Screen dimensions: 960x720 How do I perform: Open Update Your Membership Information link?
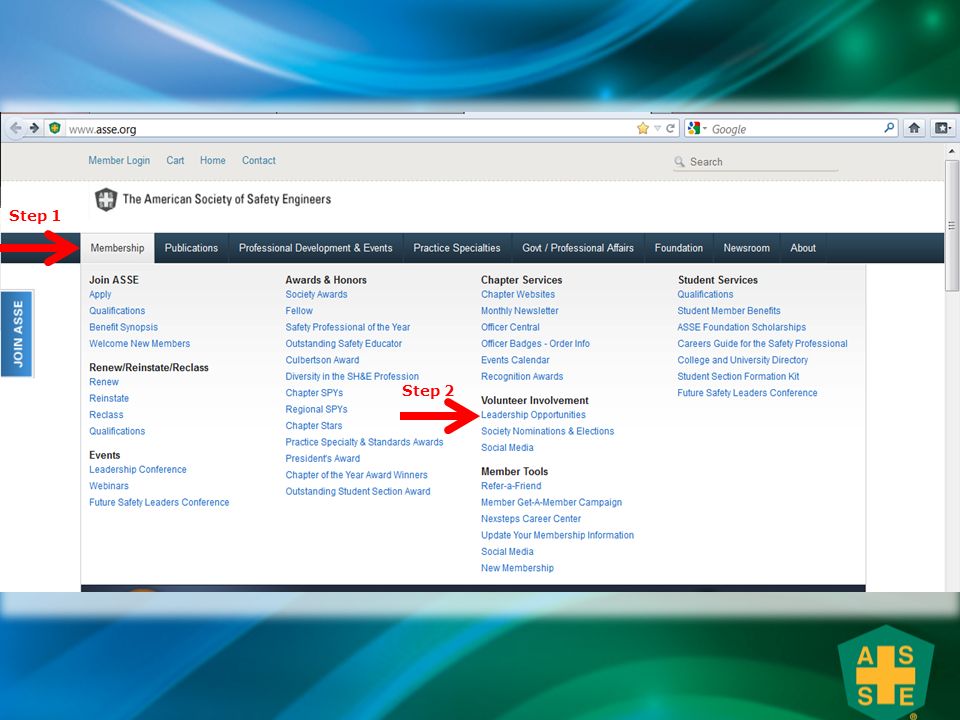click(x=557, y=535)
